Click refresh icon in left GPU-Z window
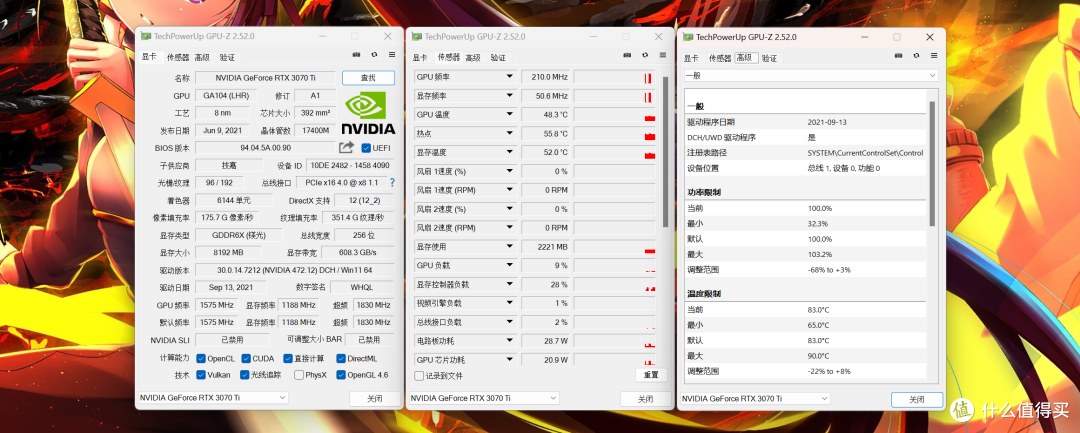 click(374, 54)
